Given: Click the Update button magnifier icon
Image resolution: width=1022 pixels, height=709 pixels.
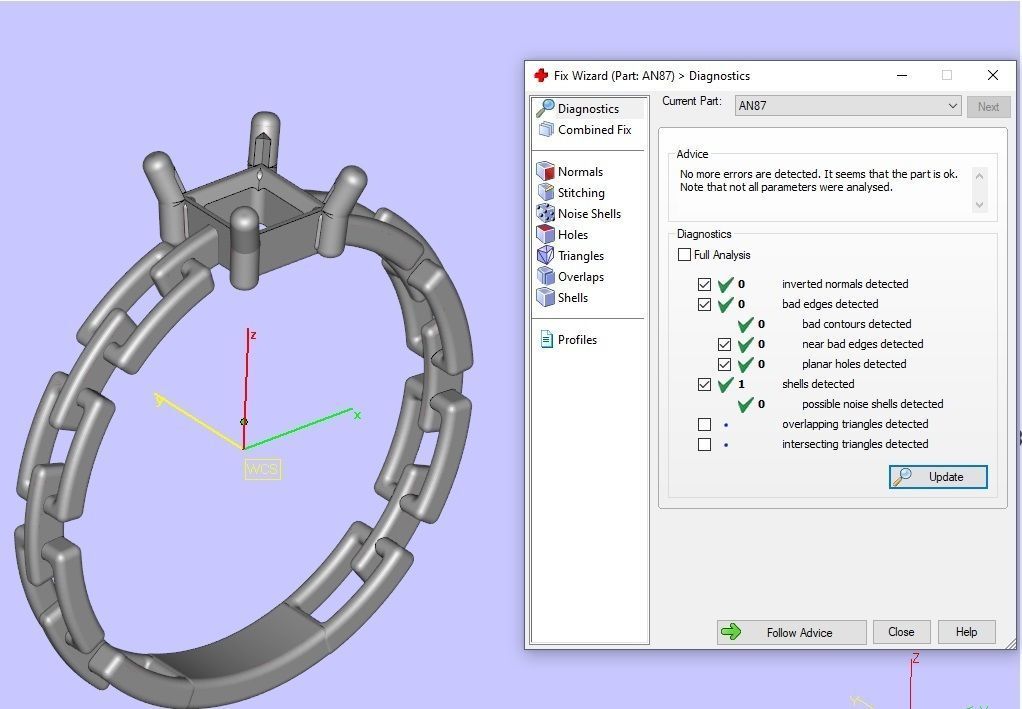Looking at the screenshot, I should pyautogui.click(x=902, y=477).
